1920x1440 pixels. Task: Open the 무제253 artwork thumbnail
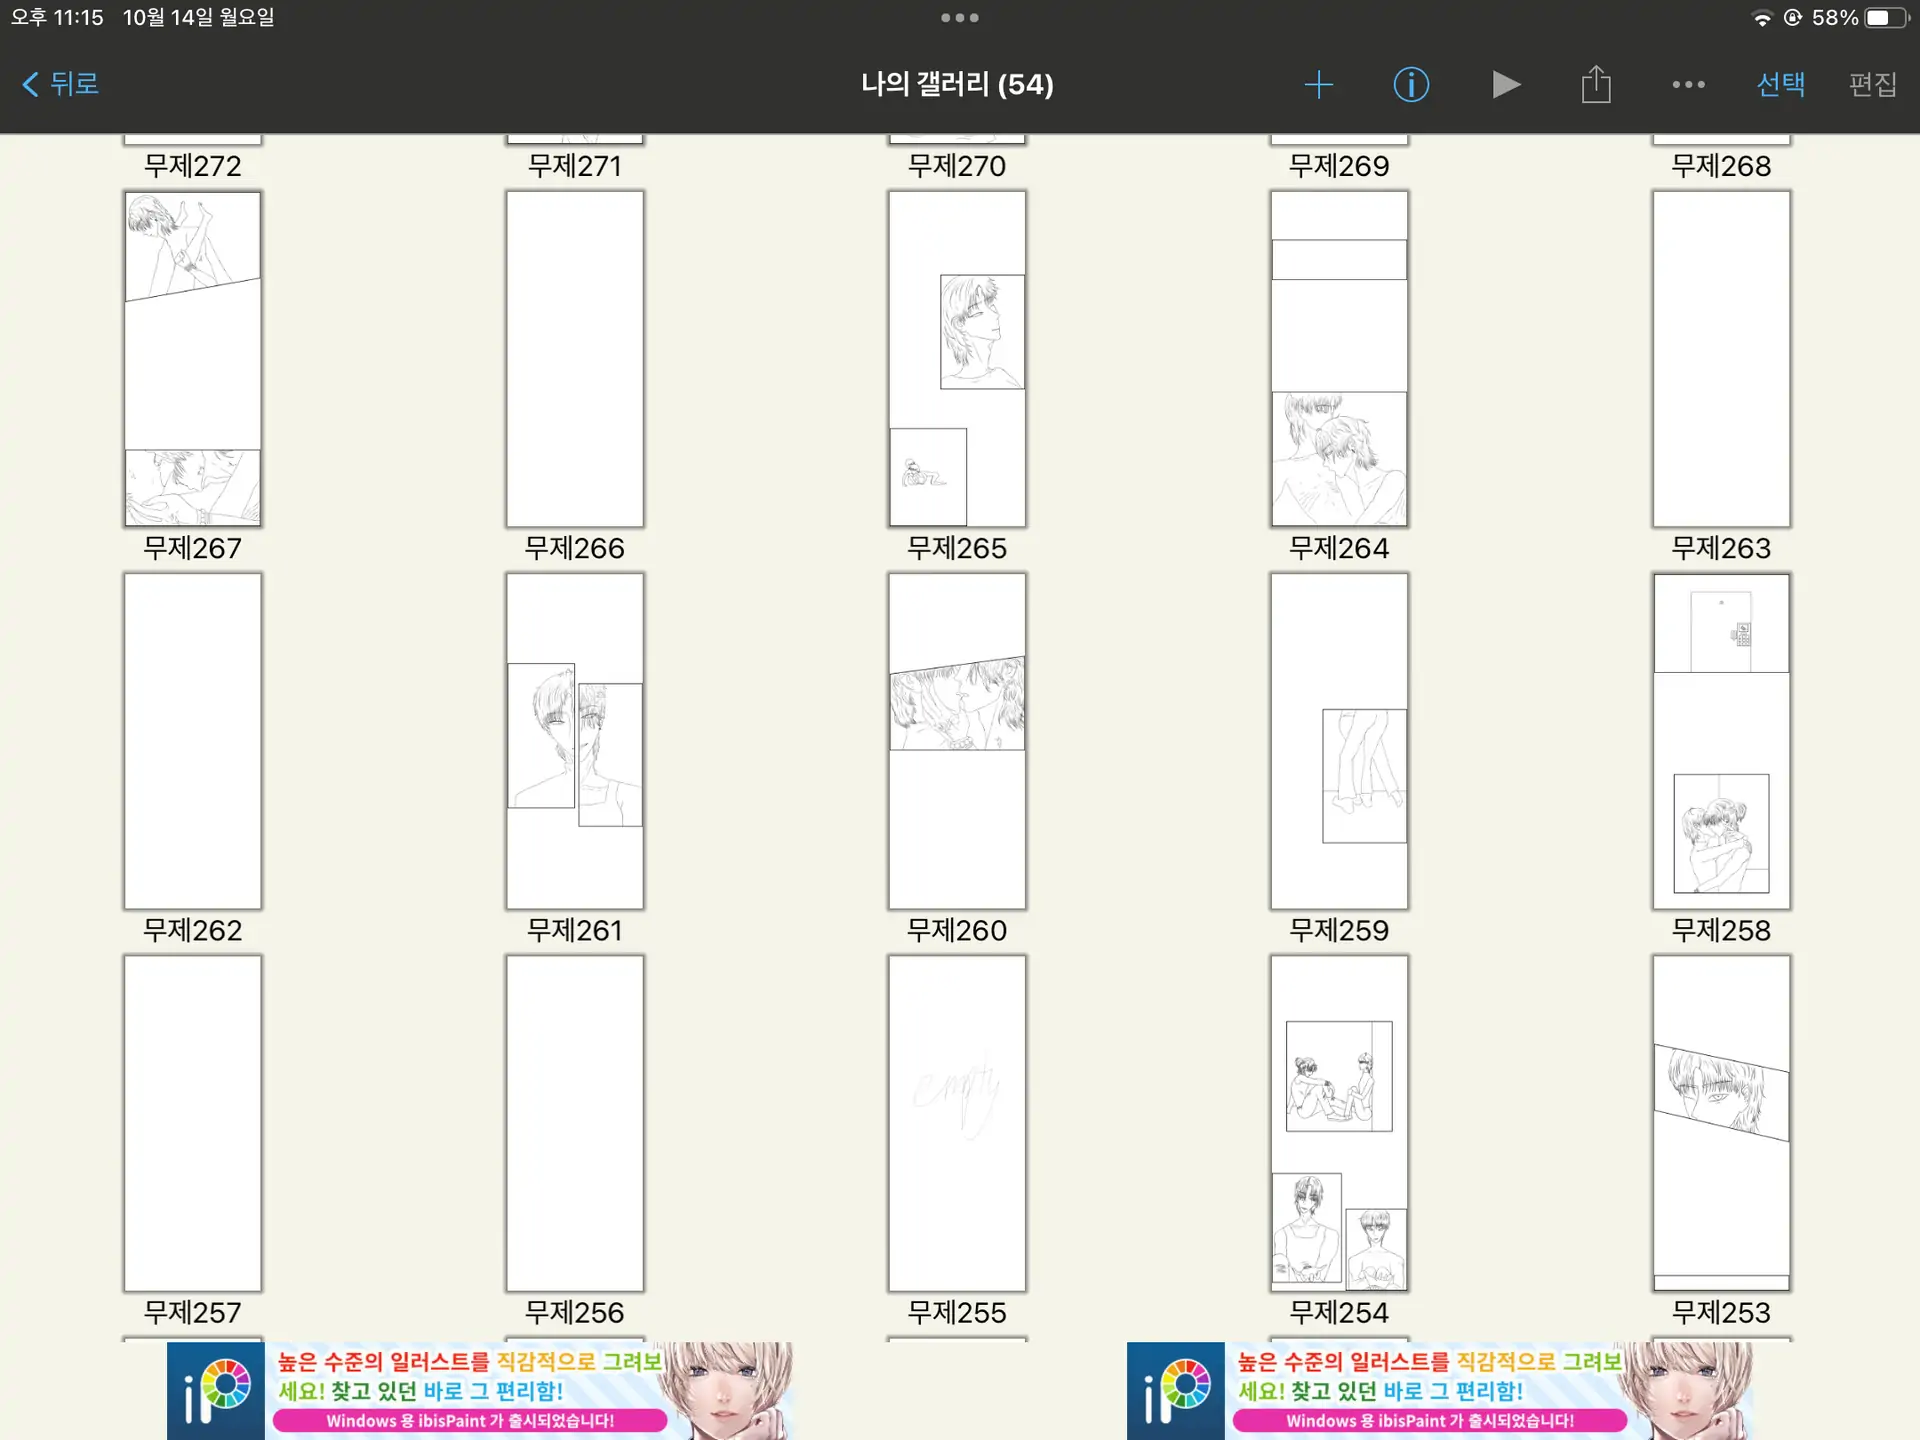click(x=1721, y=1123)
